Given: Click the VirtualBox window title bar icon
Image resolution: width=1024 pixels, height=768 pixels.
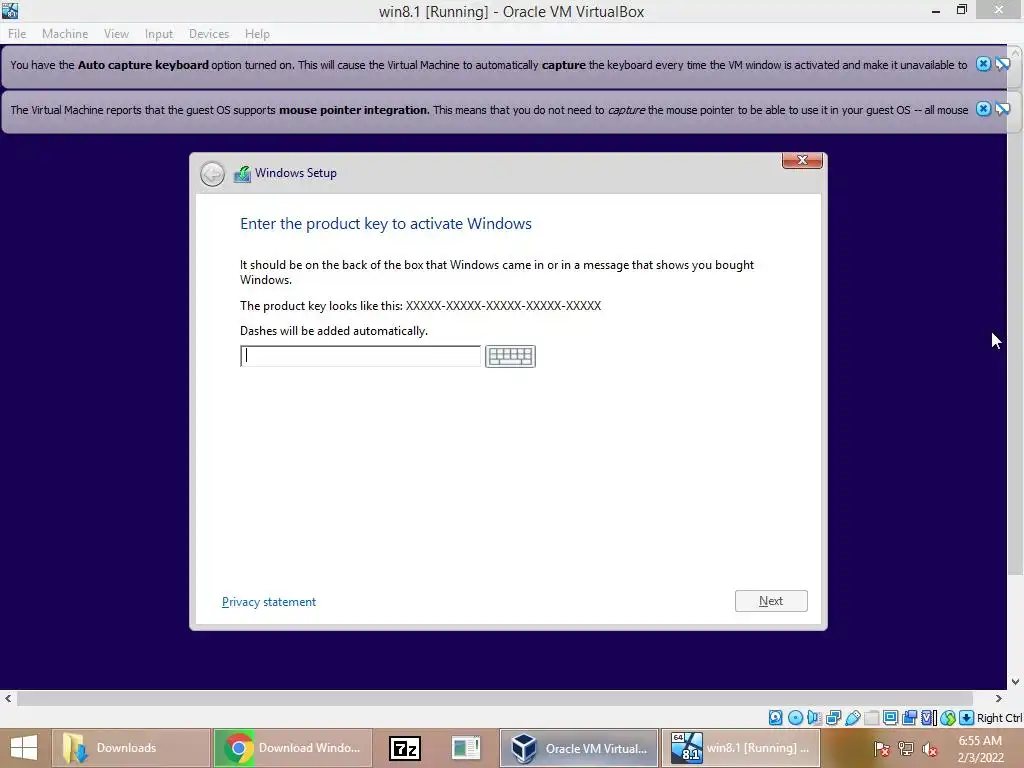Looking at the screenshot, I should [x=10, y=10].
